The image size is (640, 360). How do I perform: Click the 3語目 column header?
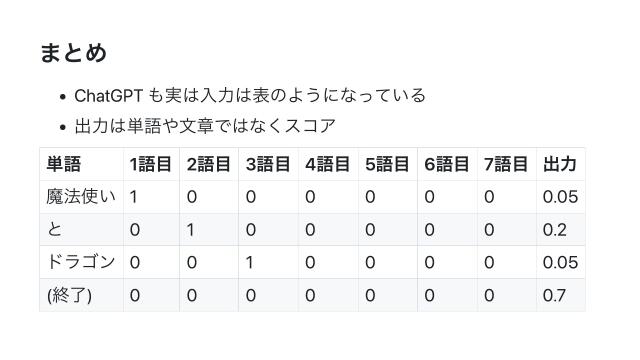click(268, 164)
